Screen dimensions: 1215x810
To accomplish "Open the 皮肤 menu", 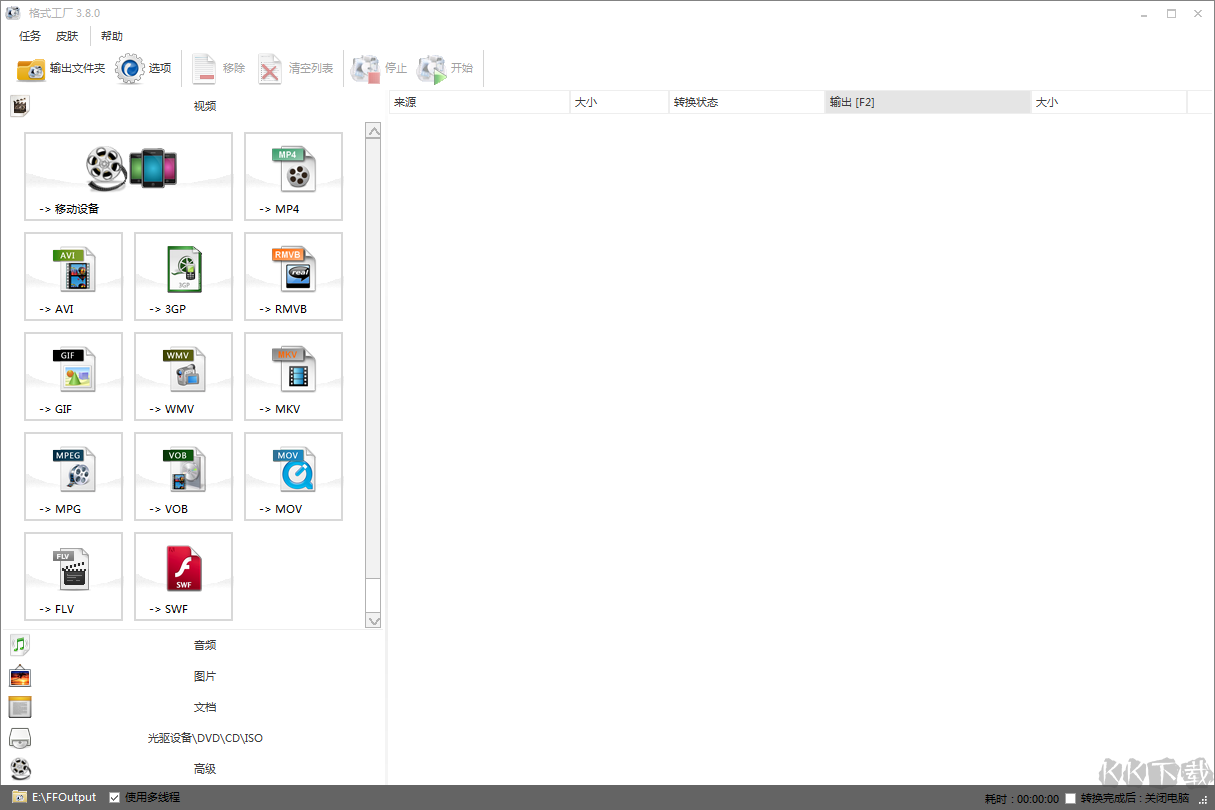I will [67, 36].
